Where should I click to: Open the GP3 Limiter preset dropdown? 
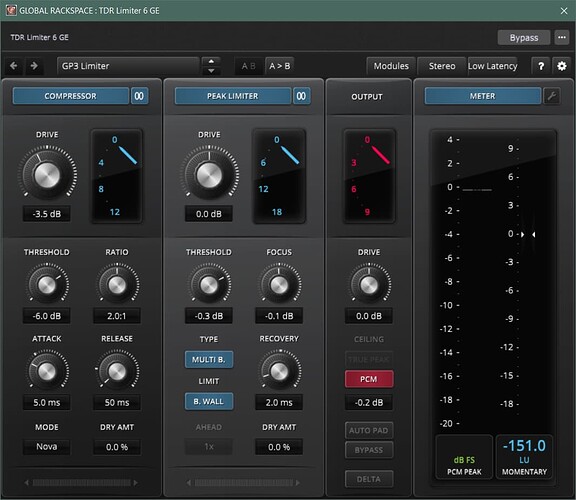coord(128,66)
